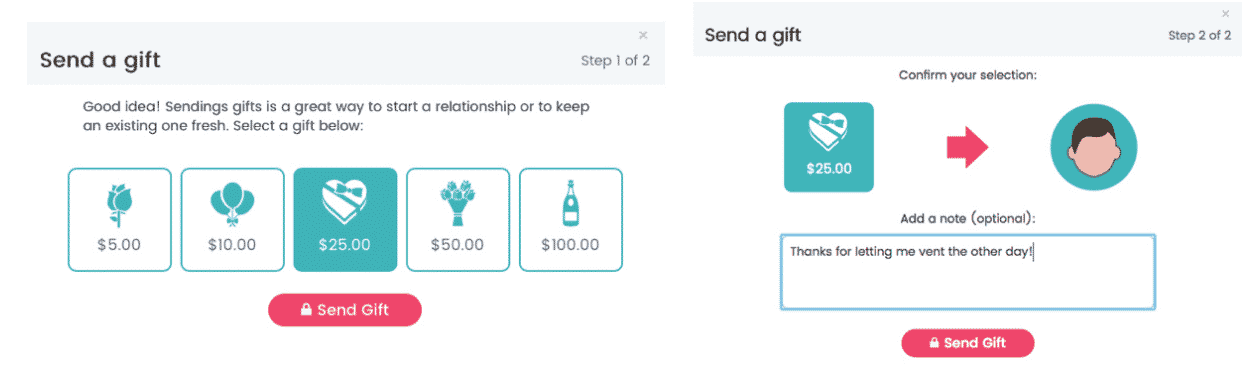
Task: Click the selected $25.00 gift tile in confirmation
Action: (829, 147)
